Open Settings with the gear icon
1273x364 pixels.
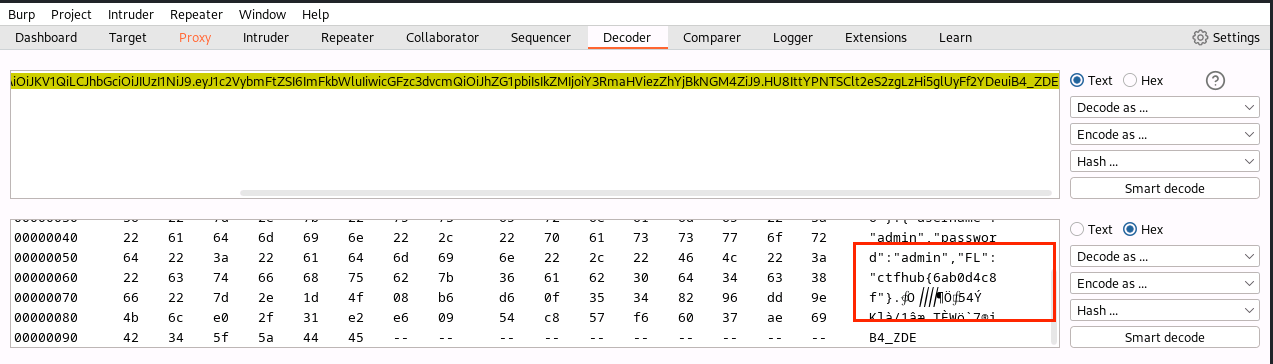coord(1226,38)
